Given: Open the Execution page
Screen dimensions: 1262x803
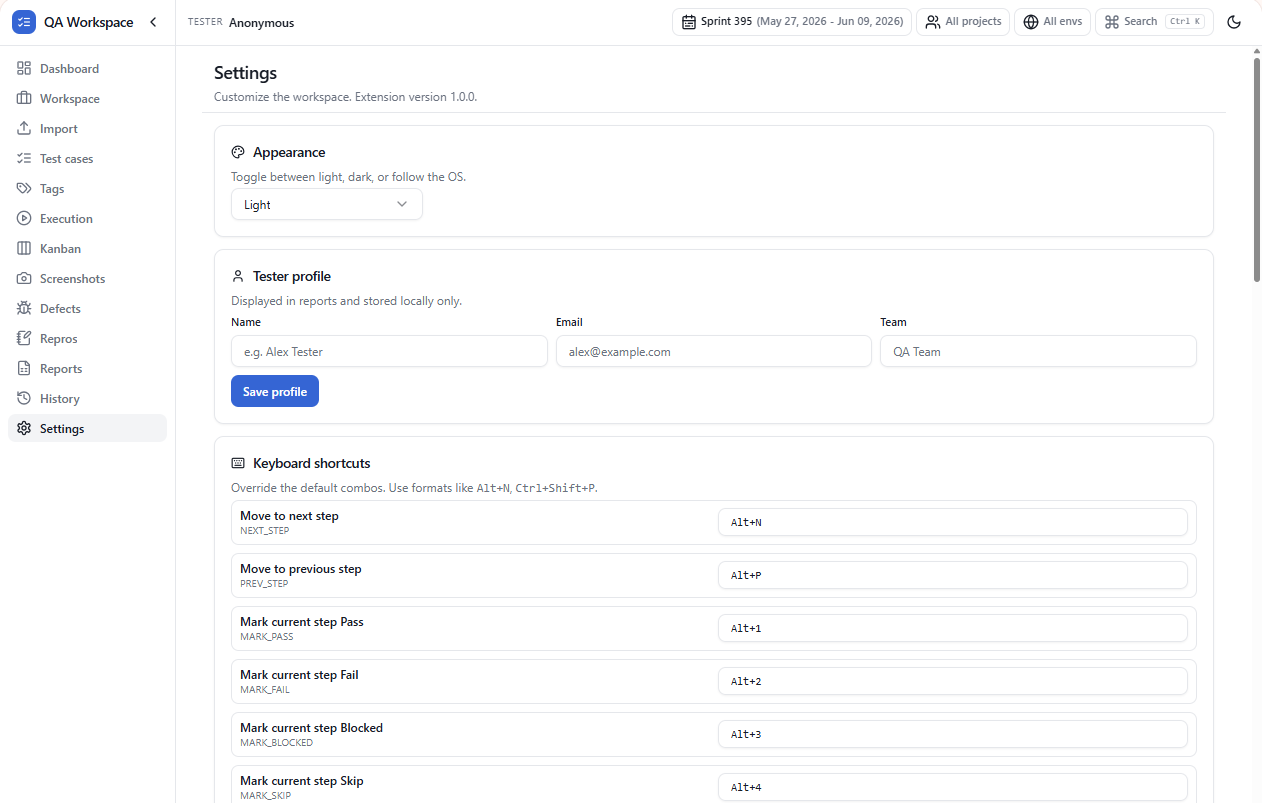Looking at the screenshot, I should [87, 219].
